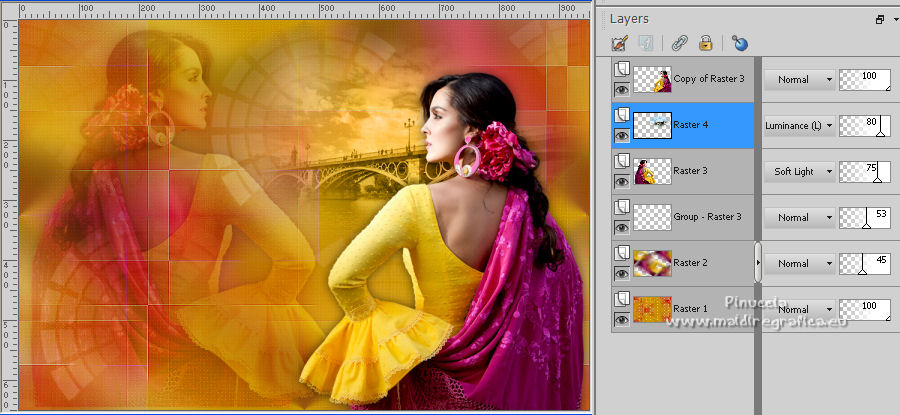Hide the Raster 1 layer via eye
Screen dimensions: 900x415
click(622, 319)
